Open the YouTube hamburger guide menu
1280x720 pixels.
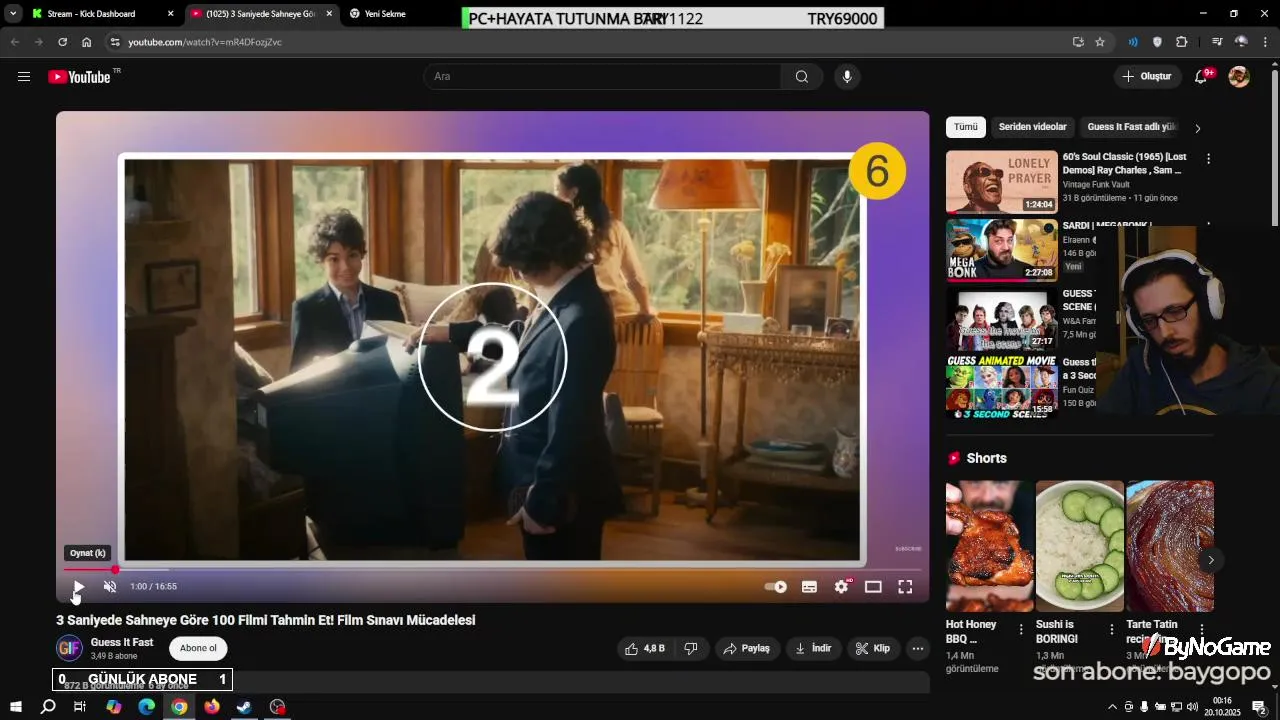point(24,77)
